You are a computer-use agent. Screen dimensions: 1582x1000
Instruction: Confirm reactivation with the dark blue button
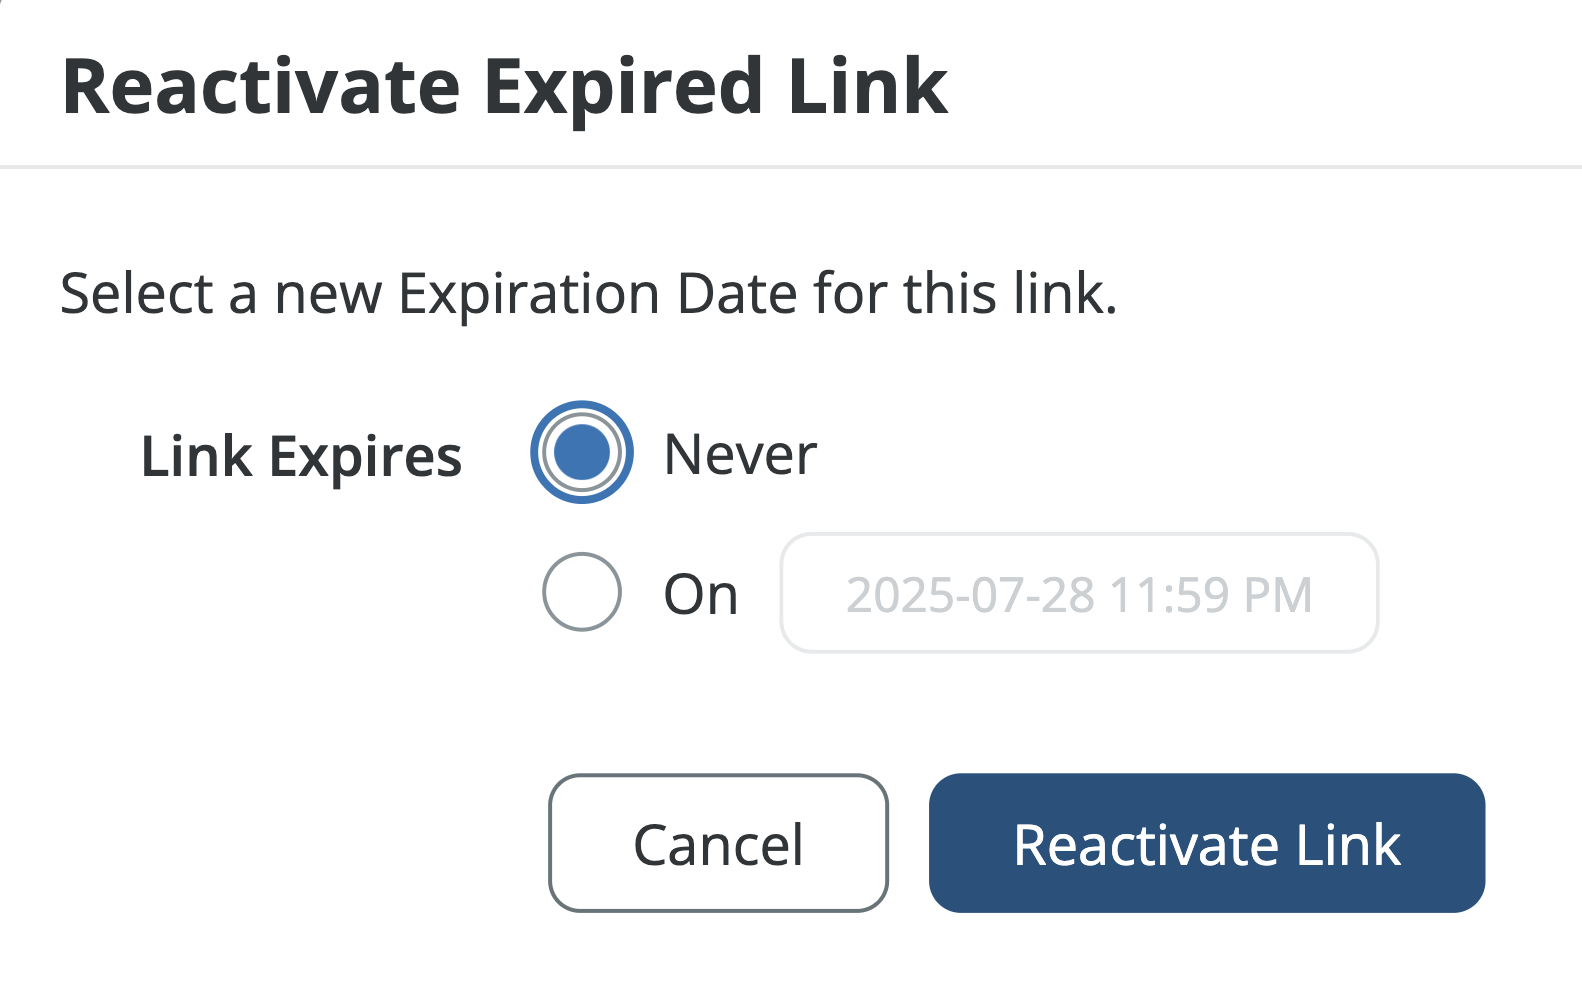(x=1206, y=843)
